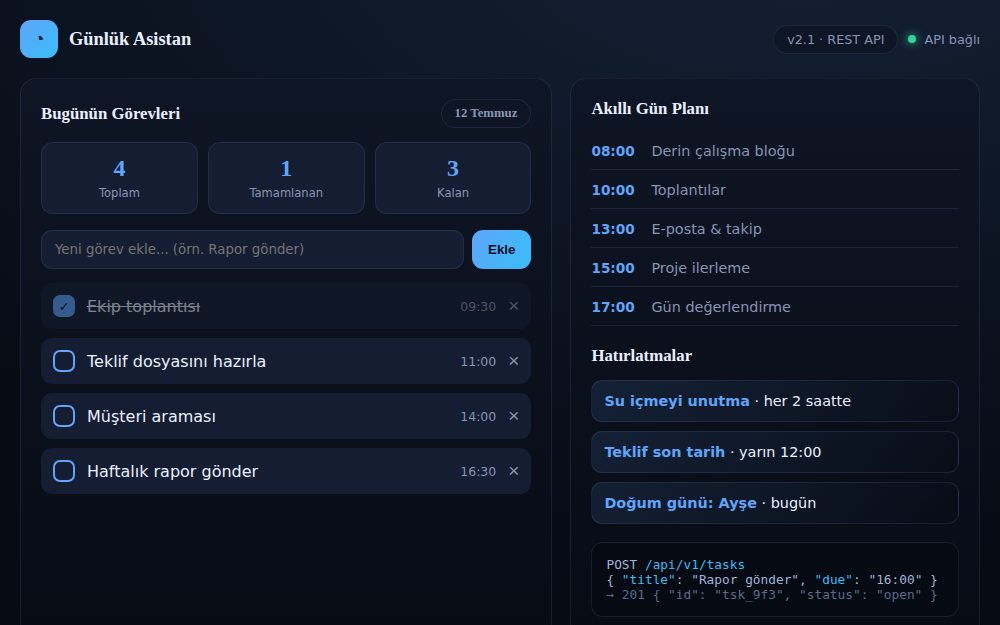This screenshot has width=1000, height=625.
Task: Open the Su içmeyi unutma reminder
Action: (x=775, y=401)
